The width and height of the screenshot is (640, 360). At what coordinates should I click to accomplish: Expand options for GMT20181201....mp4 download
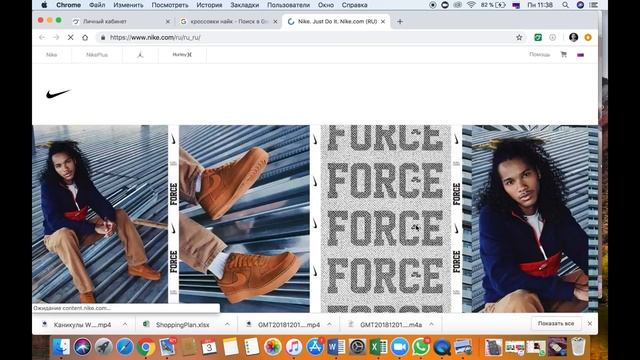(329, 324)
